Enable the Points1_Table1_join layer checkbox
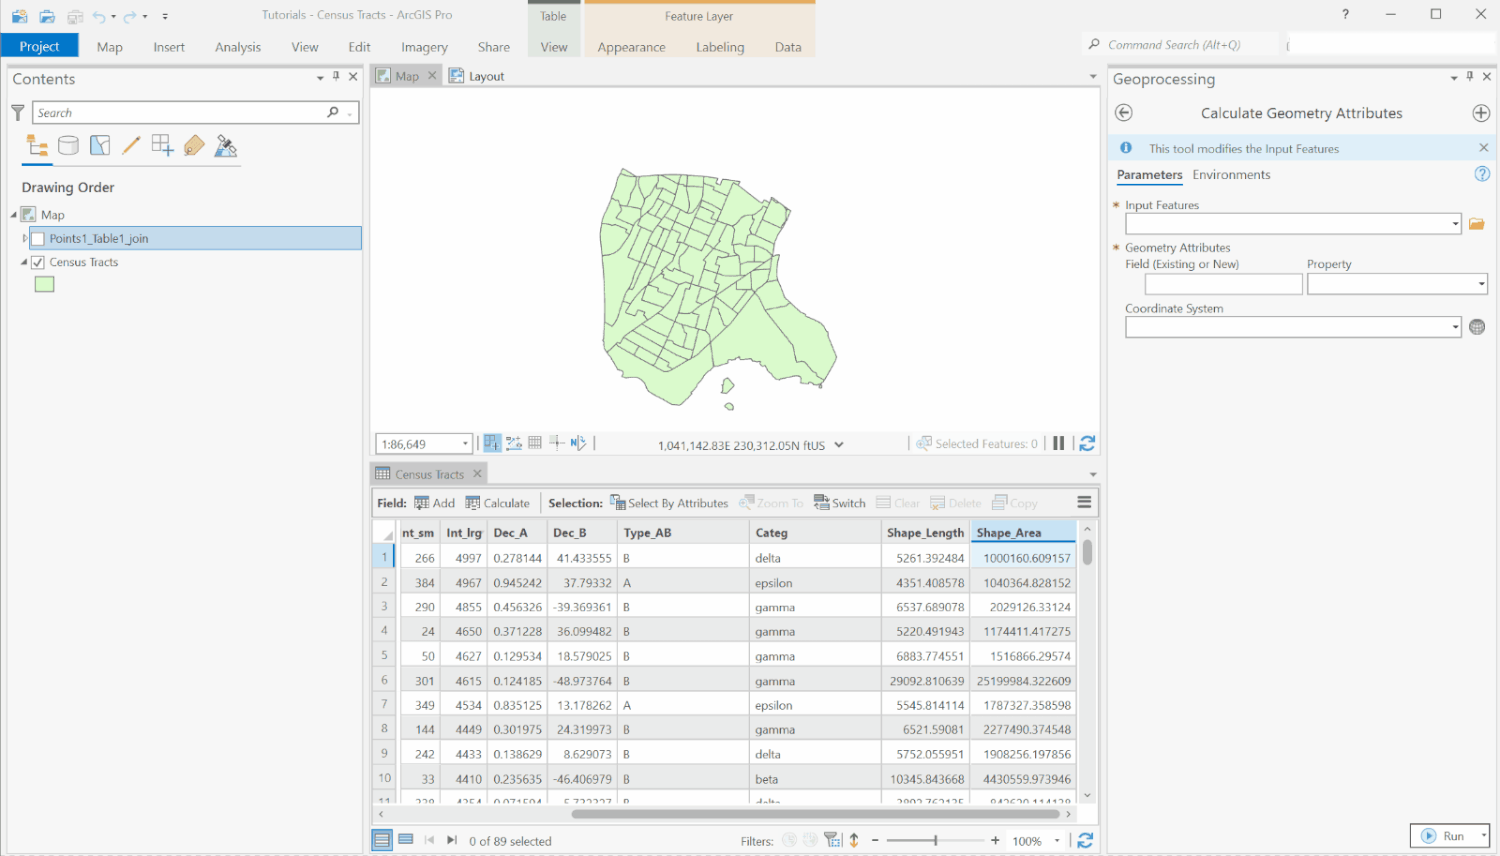The height and width of the screenshot is (856, 1500). point(38,238)
